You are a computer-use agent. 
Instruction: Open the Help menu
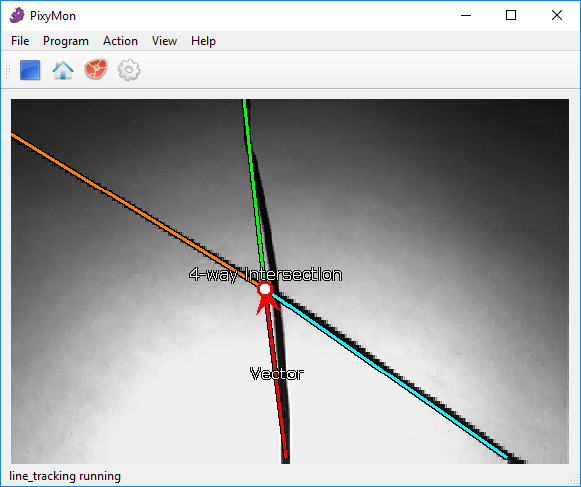203,41
